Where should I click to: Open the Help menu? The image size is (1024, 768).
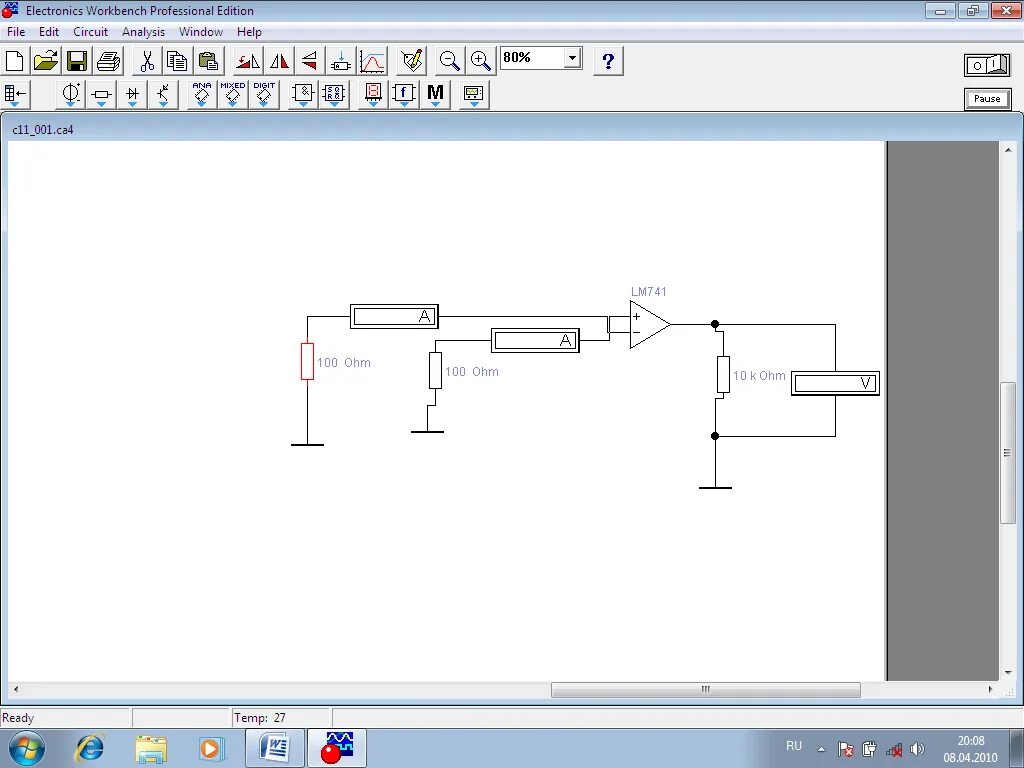click(249, 31)
